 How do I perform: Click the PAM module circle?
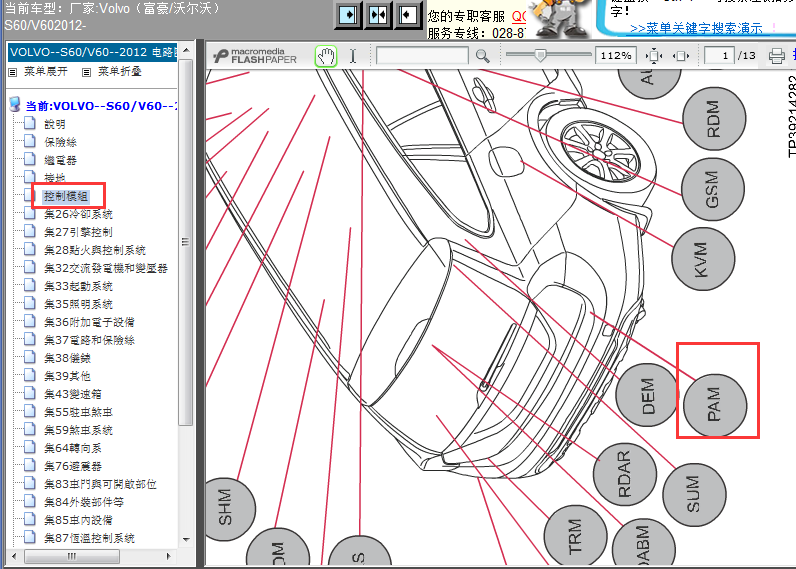click(715, 405)
